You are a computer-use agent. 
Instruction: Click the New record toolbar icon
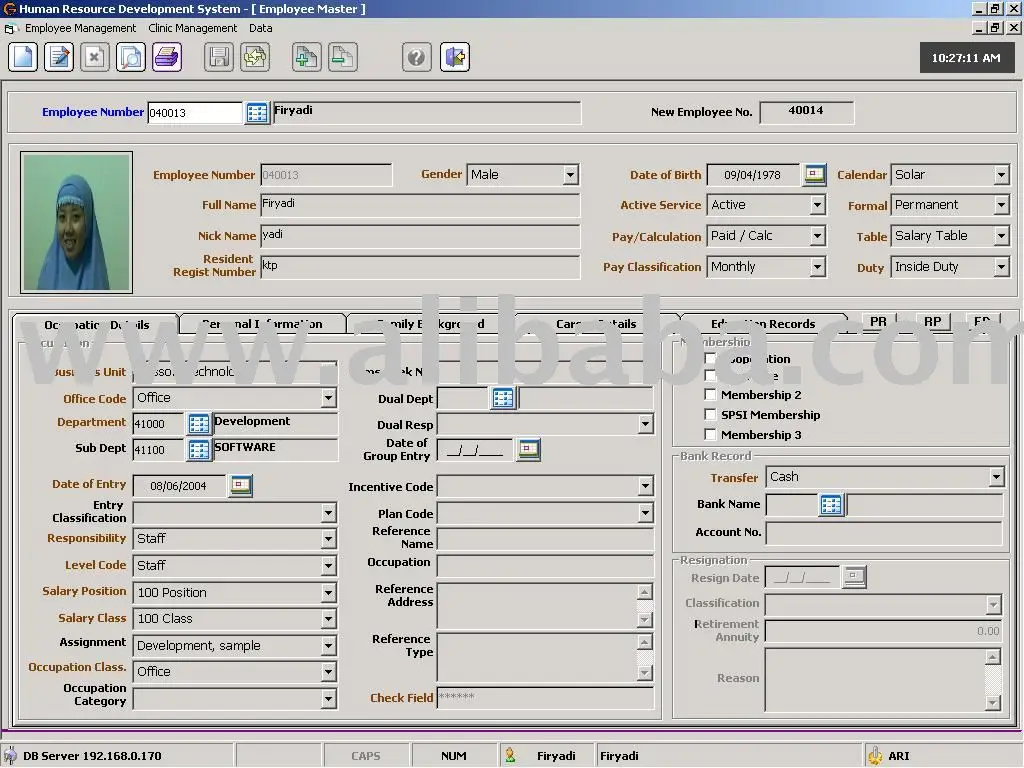23,57
